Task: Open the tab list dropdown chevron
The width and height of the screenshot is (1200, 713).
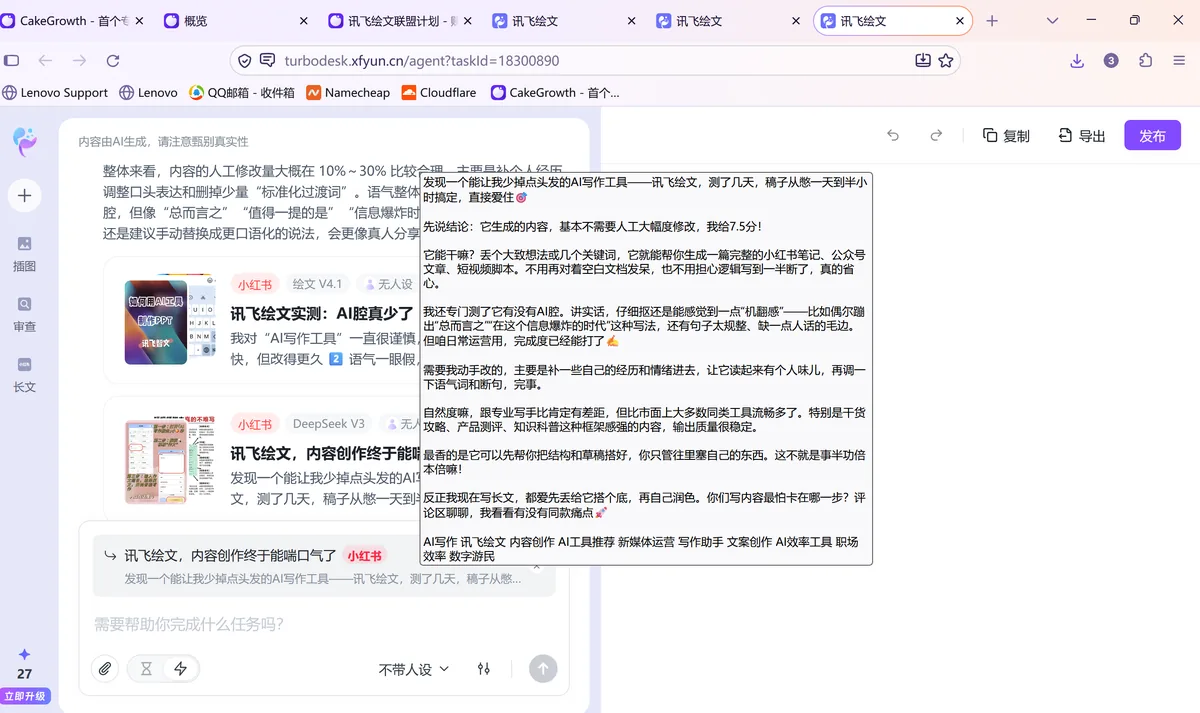Action: [x=1052, y=20]
